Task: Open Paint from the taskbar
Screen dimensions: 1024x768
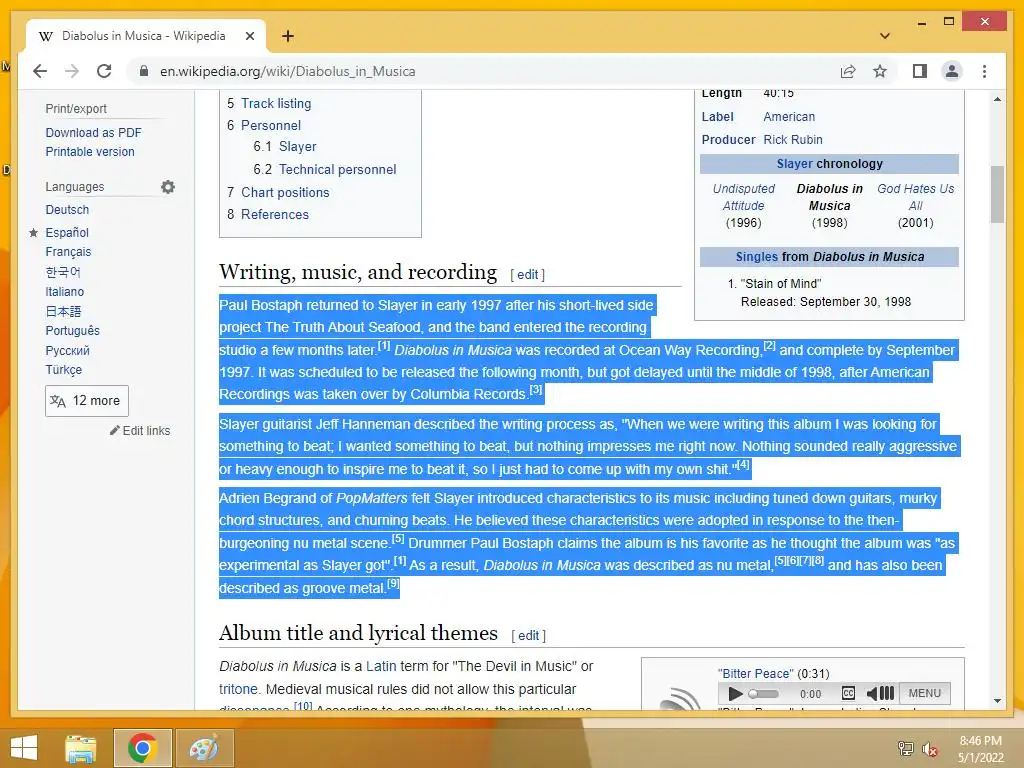Action: [x=204, y=748]
